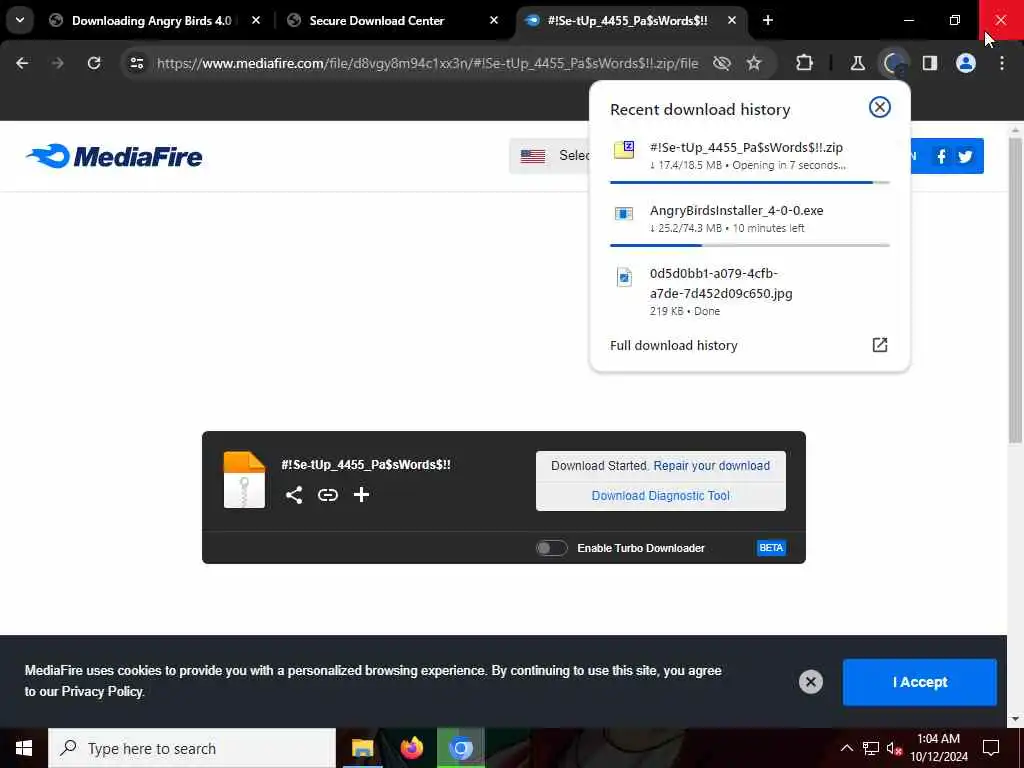Open Windows Start menu
Image resolution: width=1024 pixels, height=768 pixels.
[24, 748]
